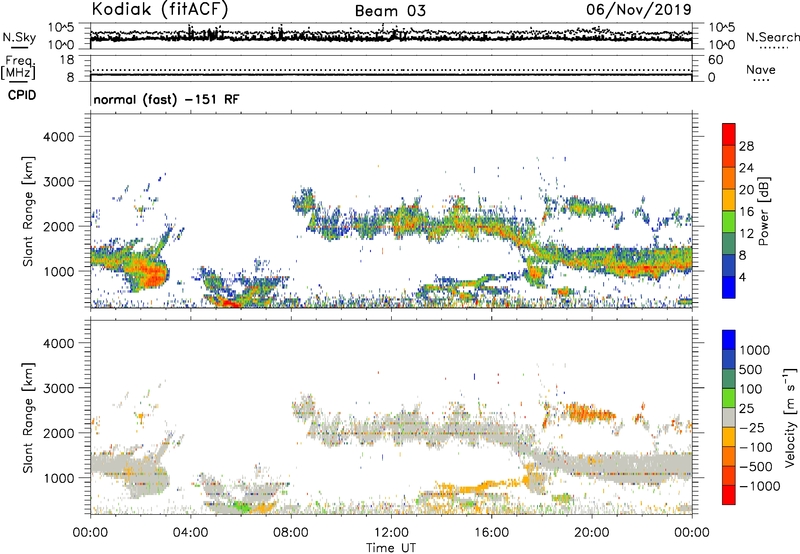Click the "1000" velocity colorbar label
Screen dimensions: 800x554
tap(755, 350)
